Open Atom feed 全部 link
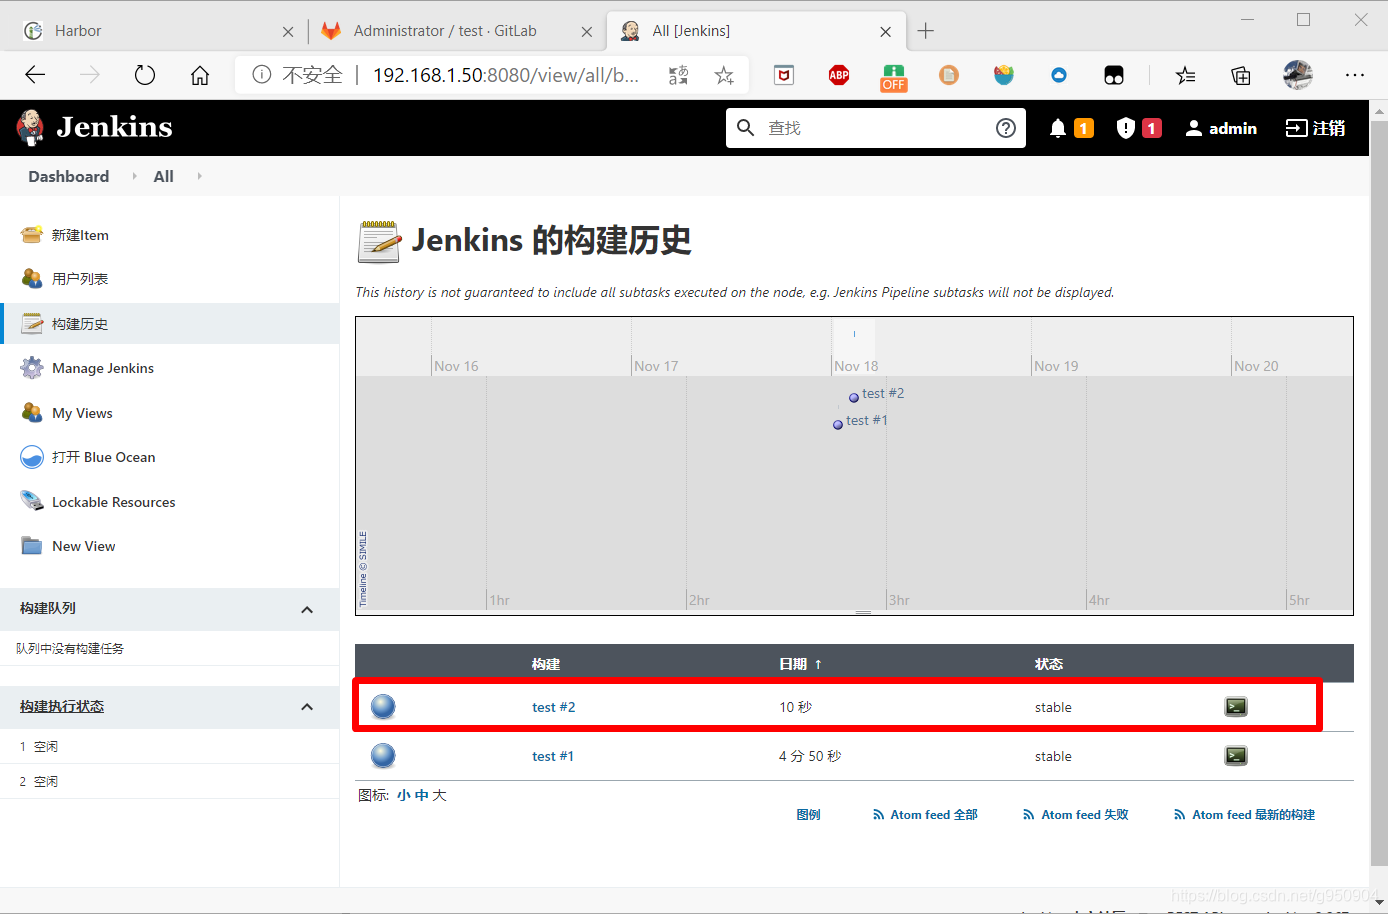This screenshot has width=1388, height=914. tap(925, 815)
